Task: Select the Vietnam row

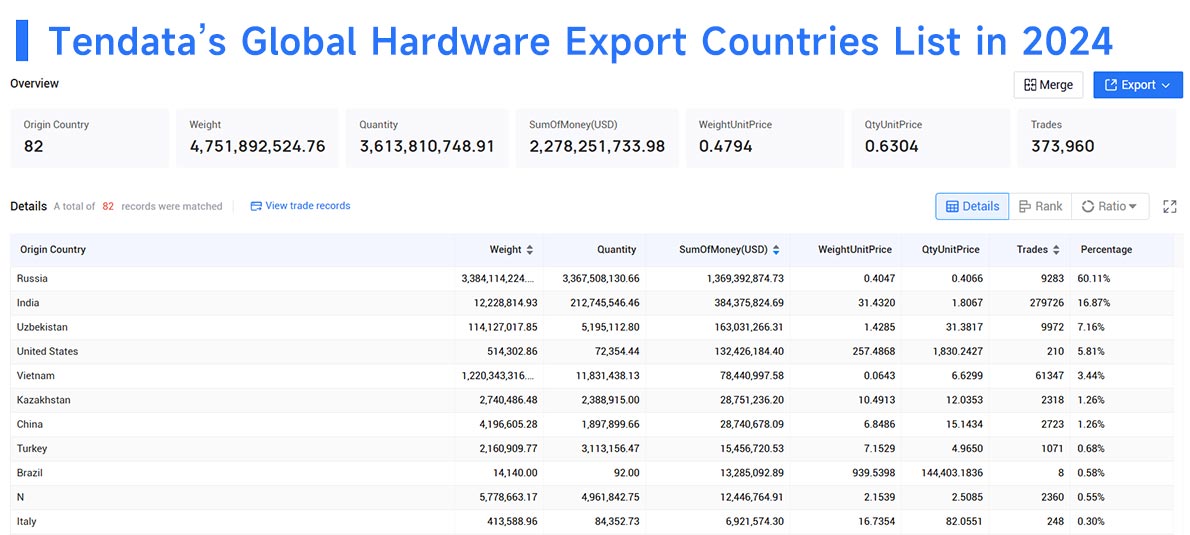Action: point(592,376)
